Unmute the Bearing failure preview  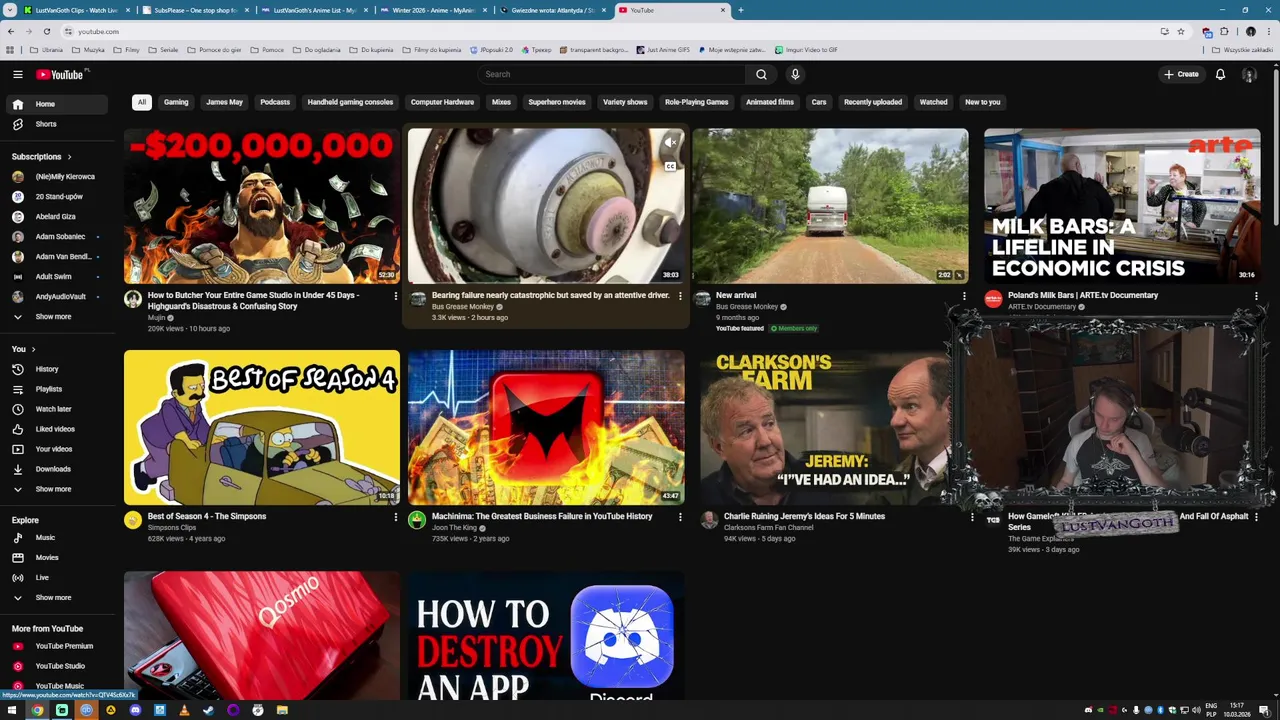671,143
